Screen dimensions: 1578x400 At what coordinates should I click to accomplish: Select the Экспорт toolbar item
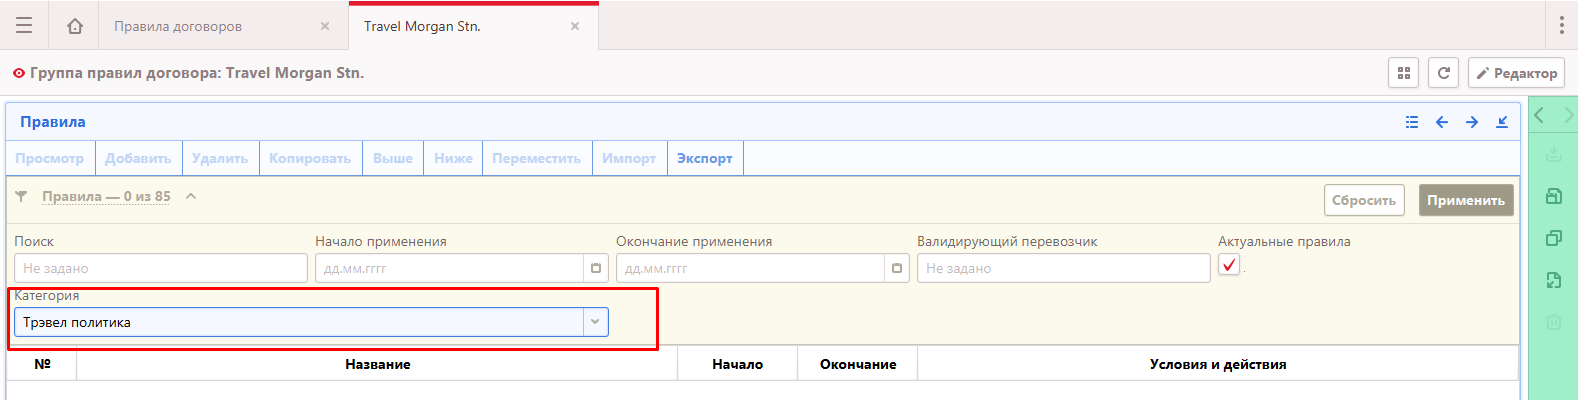pyautogui.click(x=704, y=158)
